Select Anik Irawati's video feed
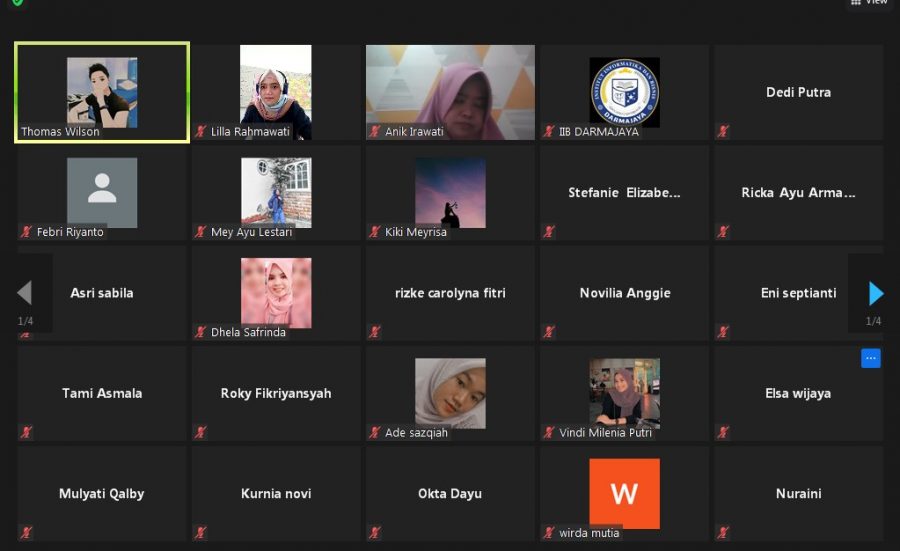 (x=451, y=92)
